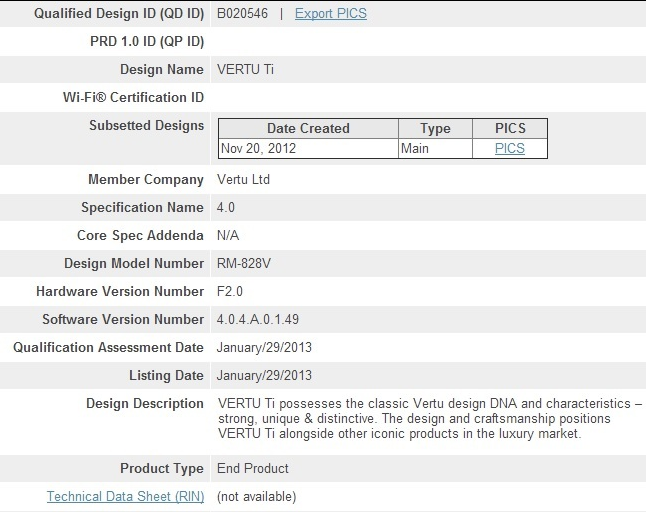Select the hardware version F2.0
Image resolution: width=646 pixels, height=512 pixels.
pos(230,291)
